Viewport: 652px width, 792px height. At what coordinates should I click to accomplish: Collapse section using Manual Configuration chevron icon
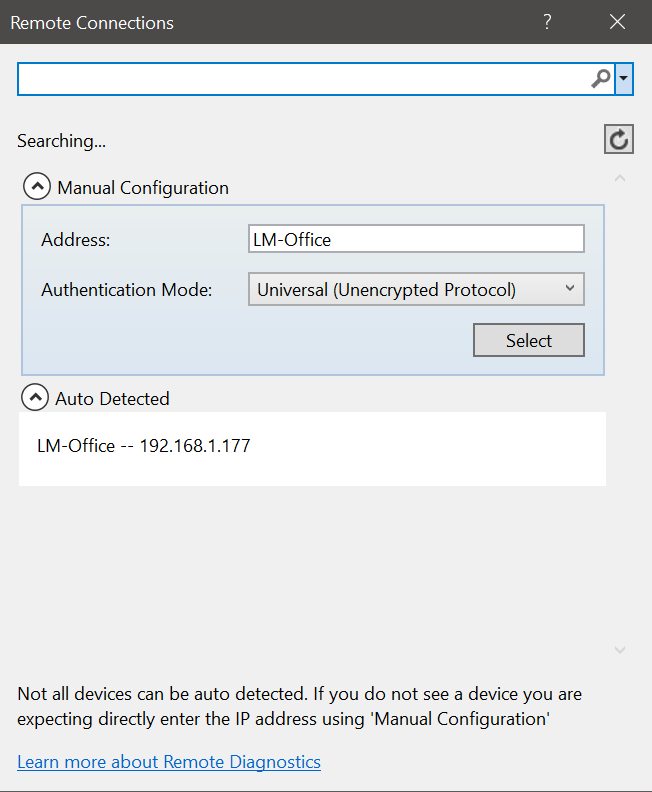(36, 187)
